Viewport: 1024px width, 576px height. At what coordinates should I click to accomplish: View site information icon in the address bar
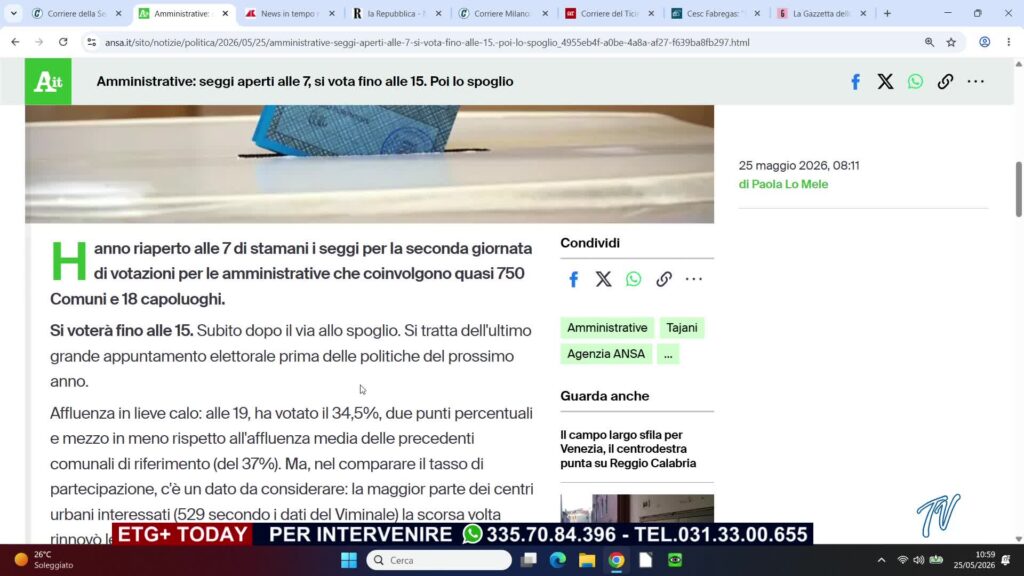coord(91,42)
